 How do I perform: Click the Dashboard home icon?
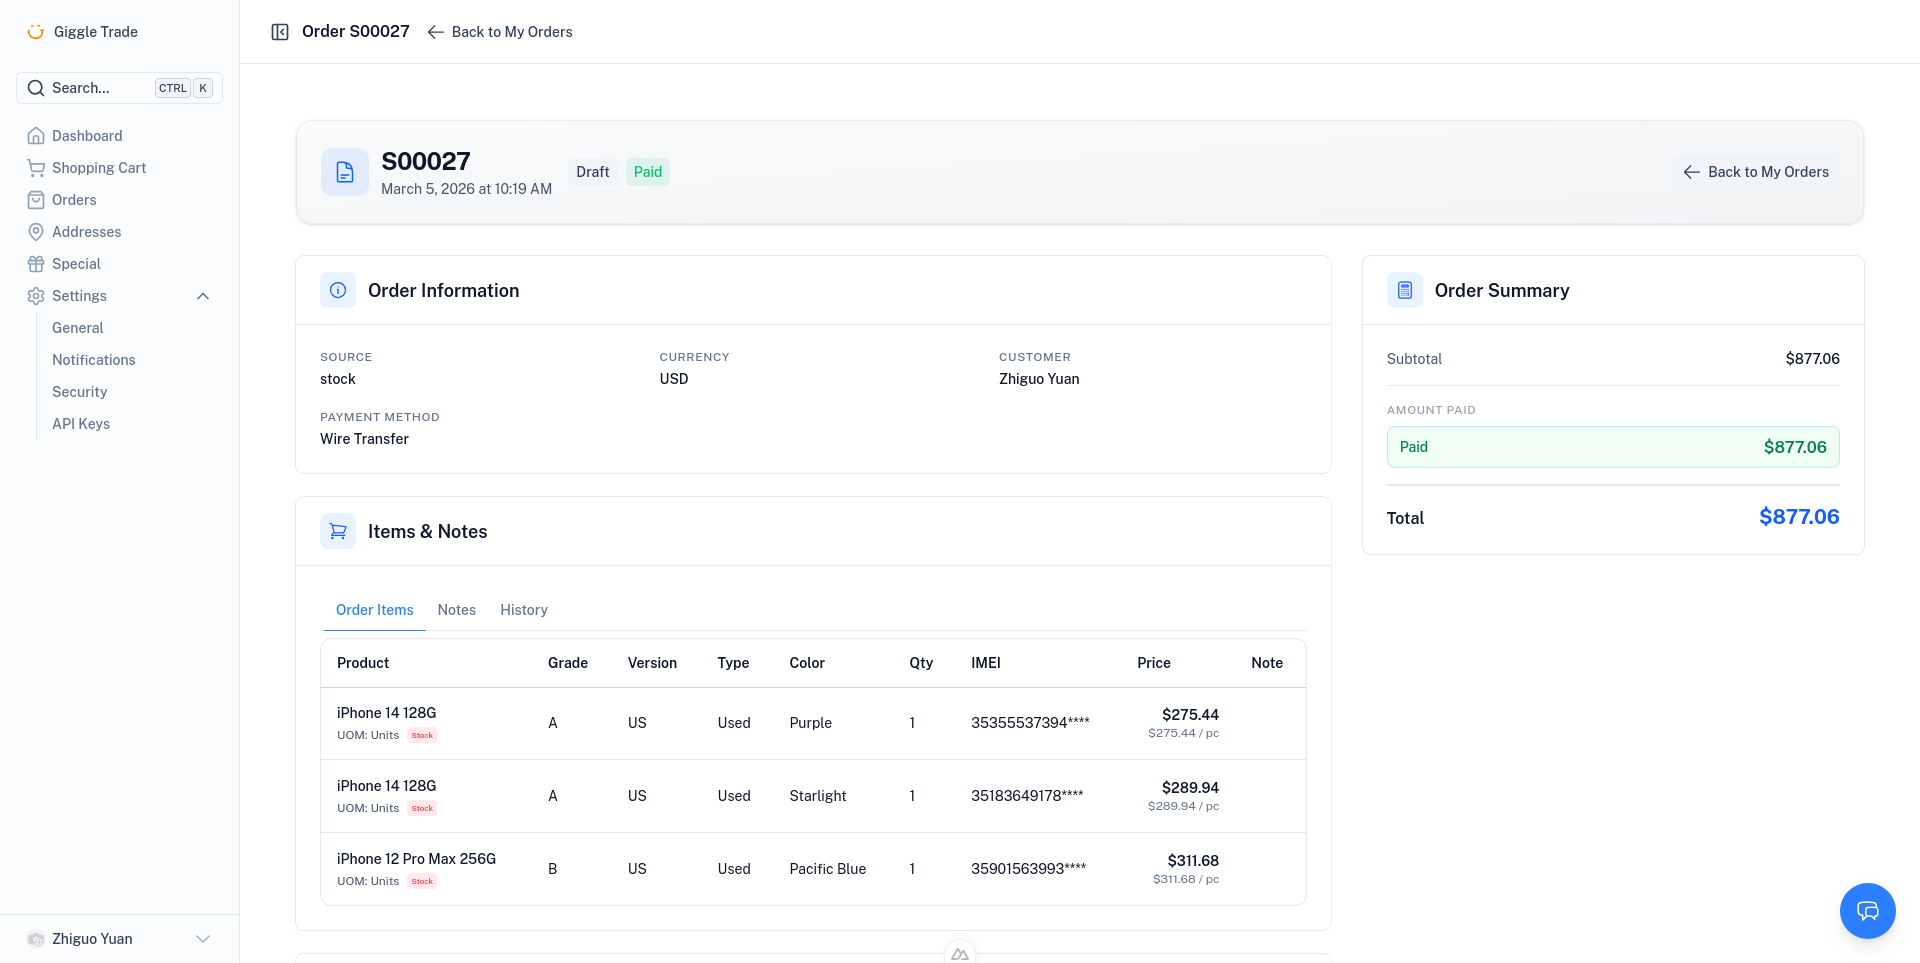click(x=36, y=136)
